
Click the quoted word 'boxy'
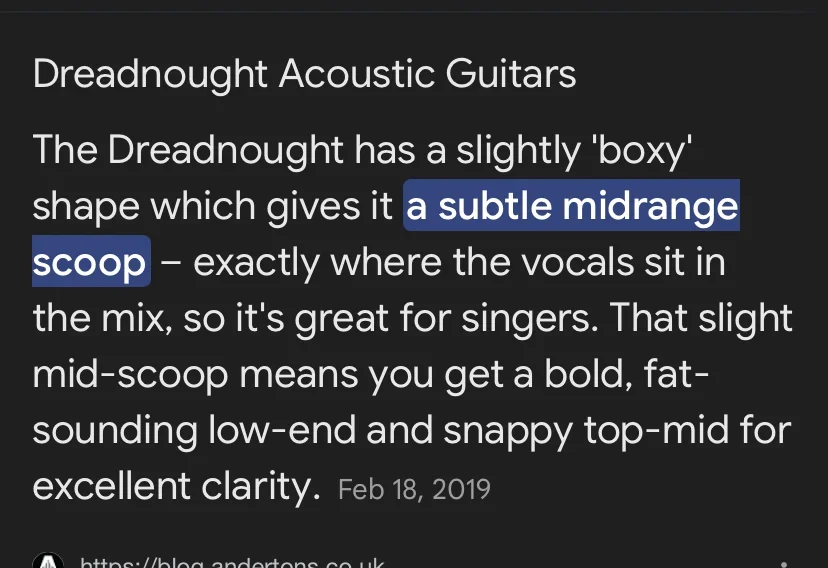tap(640, 150)
